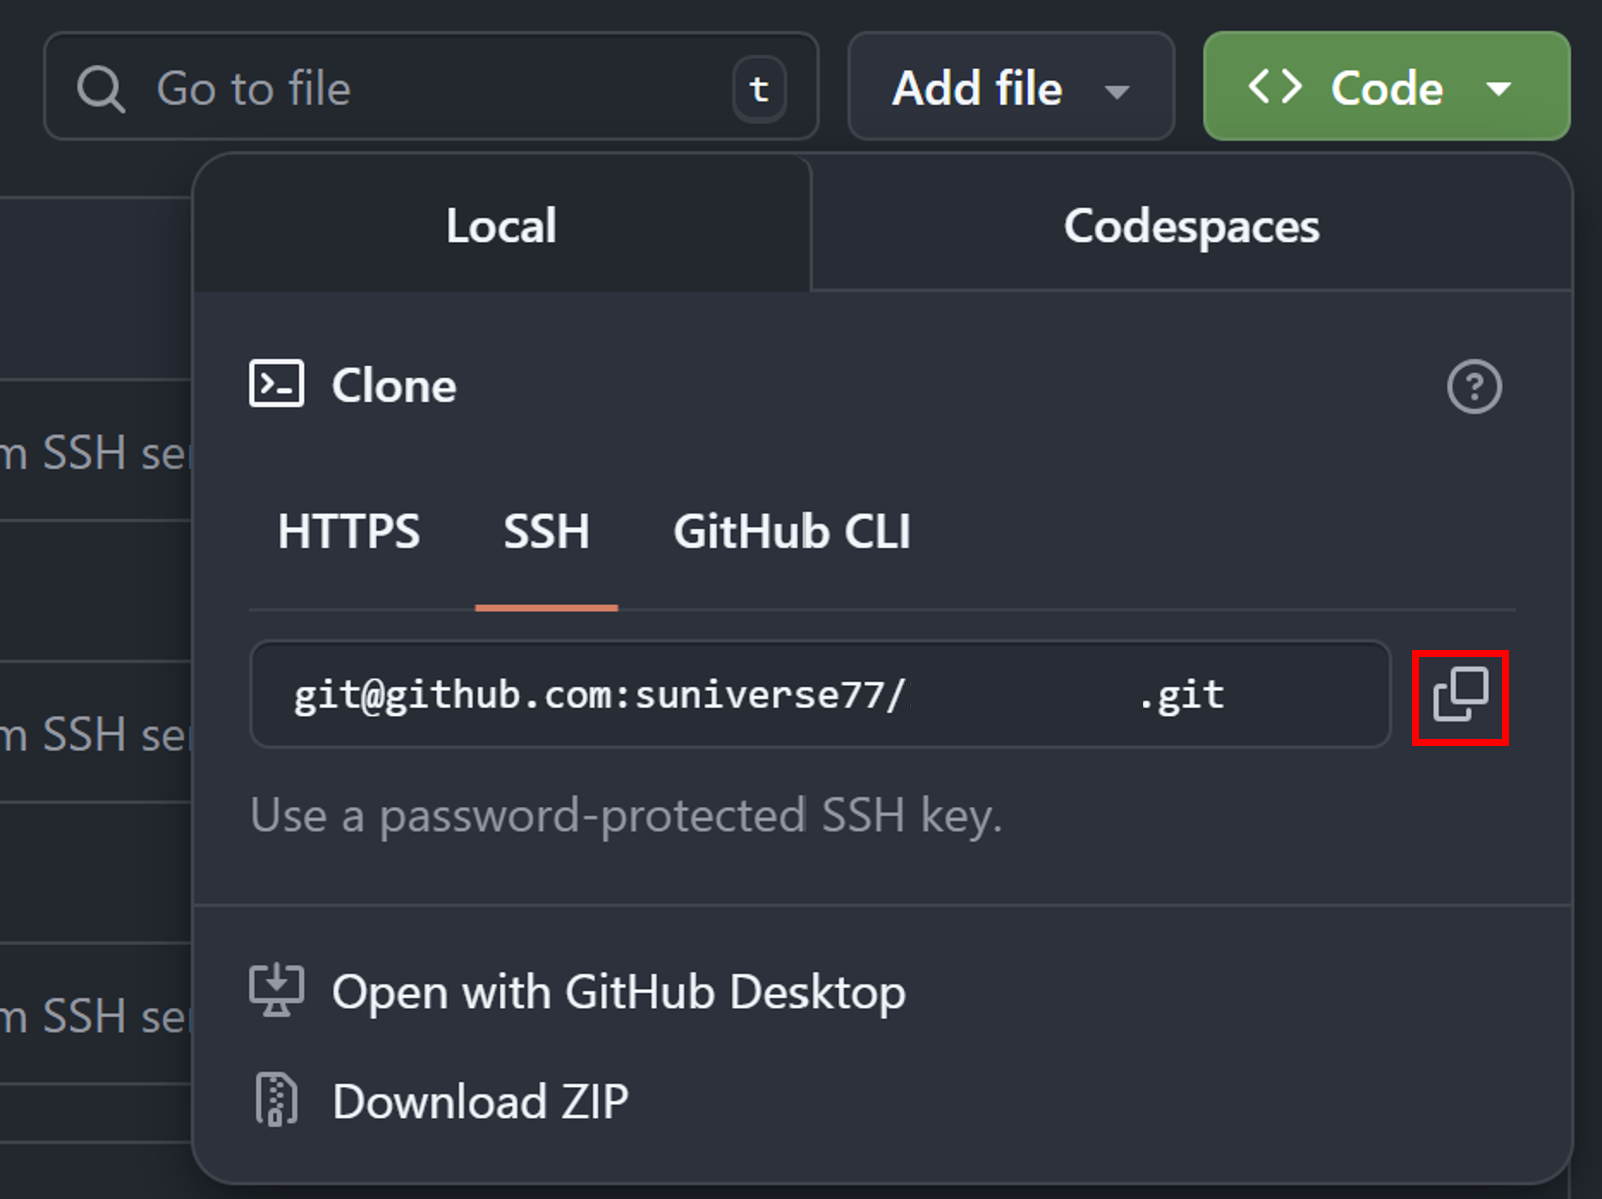The width and height of the screenshot is (1602, 1199).
Task: Open the Add file dropdown
Action: 1011,87
